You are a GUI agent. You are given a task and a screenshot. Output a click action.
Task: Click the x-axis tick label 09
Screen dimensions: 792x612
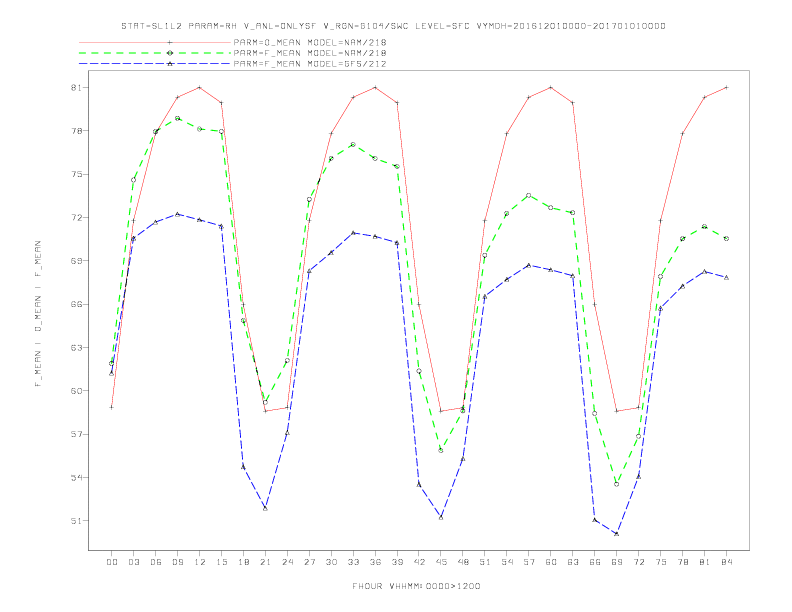coord(177,562)
